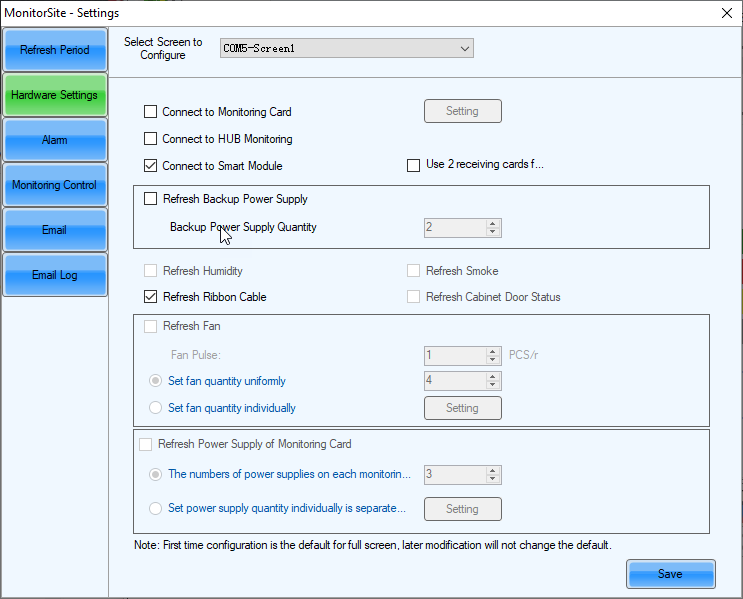Click the Fan Pulse value field
The height and width of the screenshot is (599, 743).
click(455, 355)
